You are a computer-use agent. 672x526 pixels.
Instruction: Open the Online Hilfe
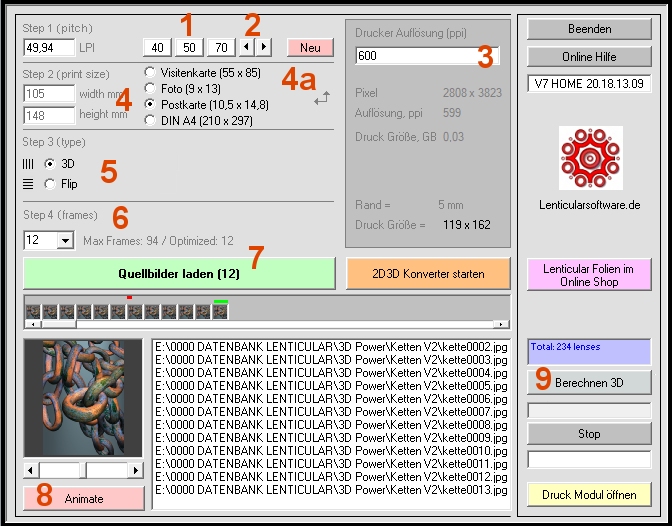[589, 56]
